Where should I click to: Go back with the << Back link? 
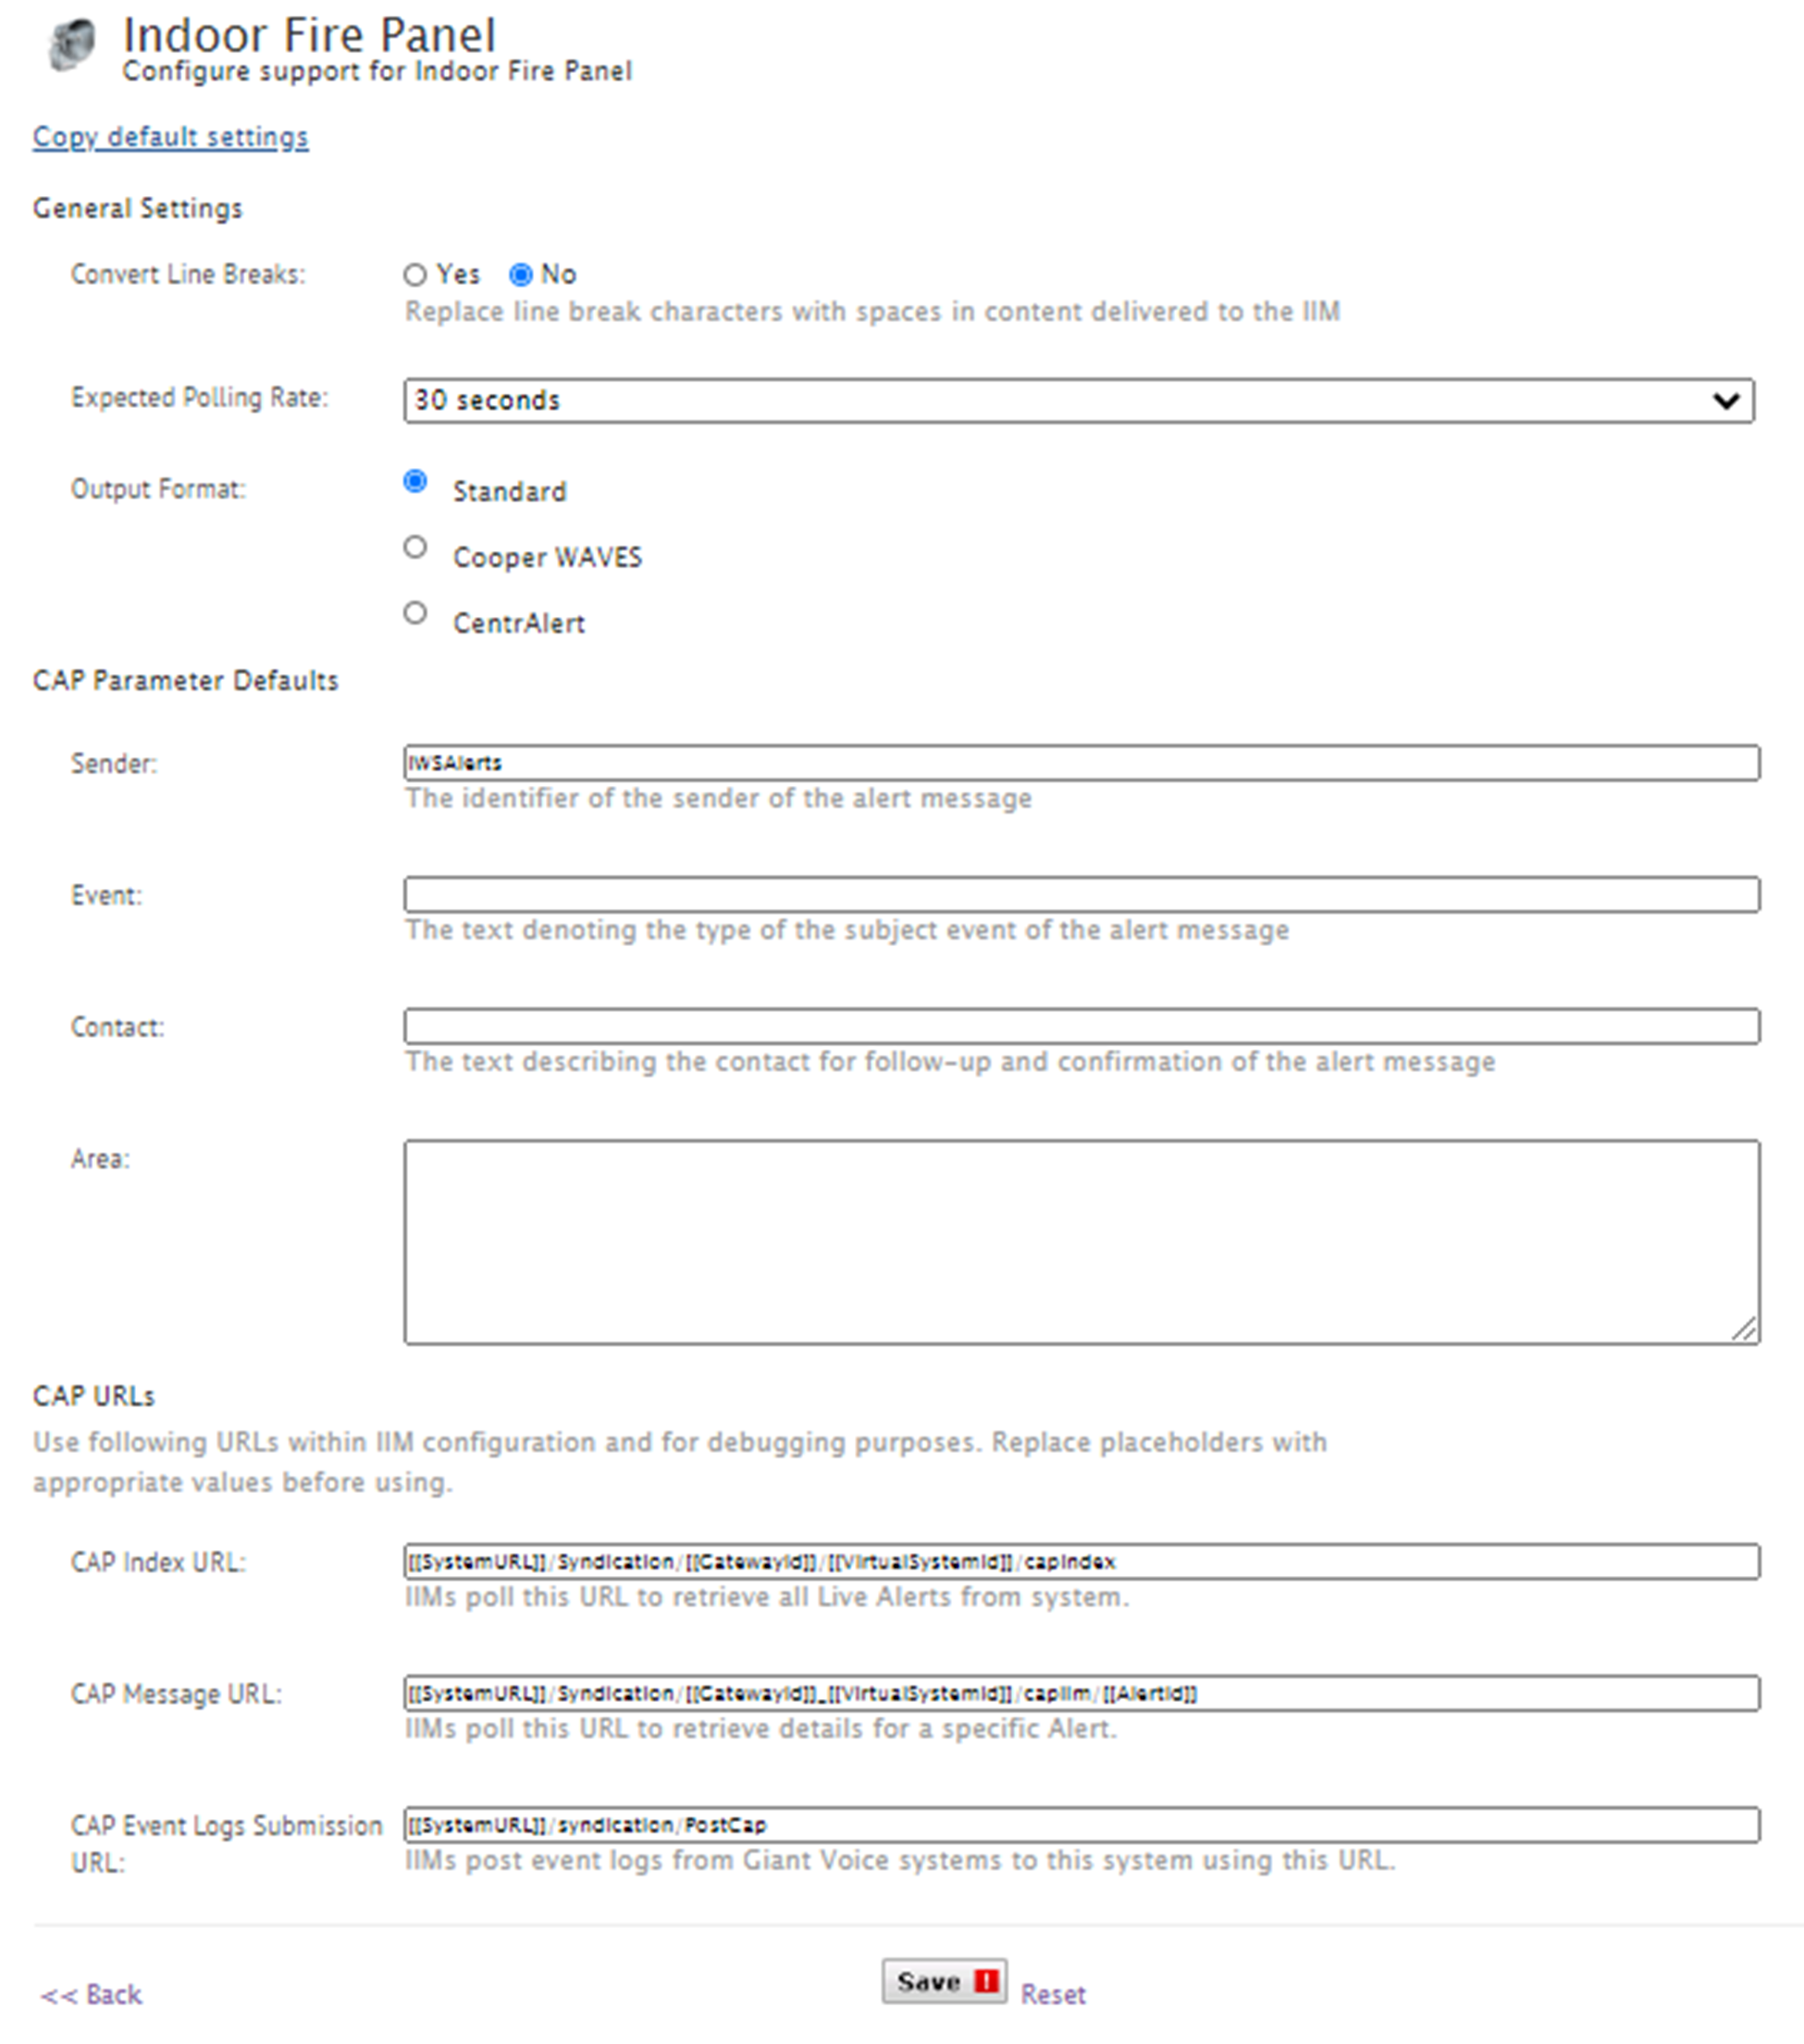click(91, 1995)
